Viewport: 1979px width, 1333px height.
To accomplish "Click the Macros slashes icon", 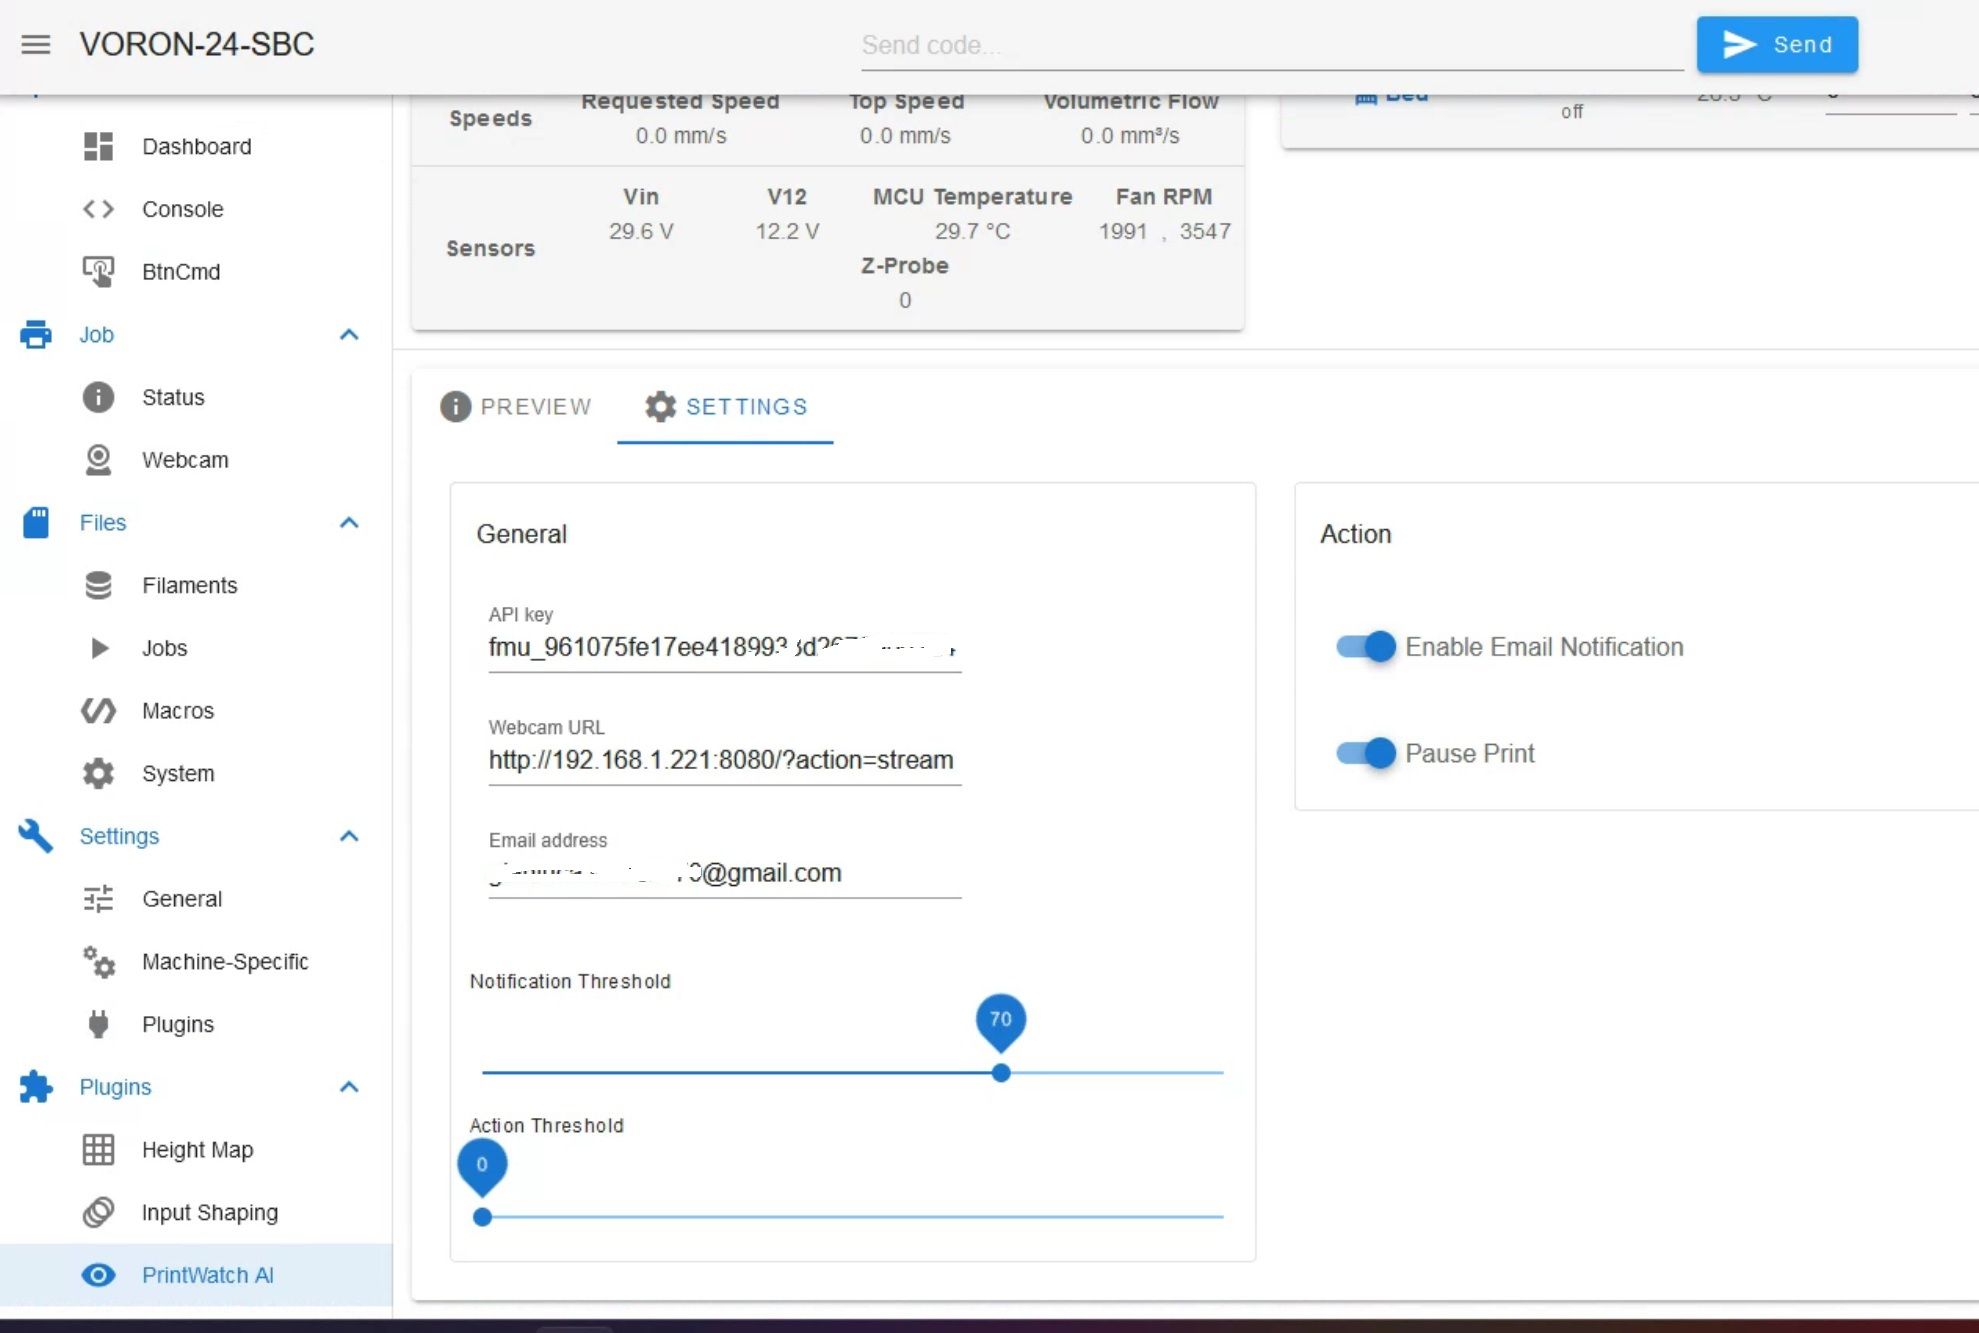I will coord(98,711).
